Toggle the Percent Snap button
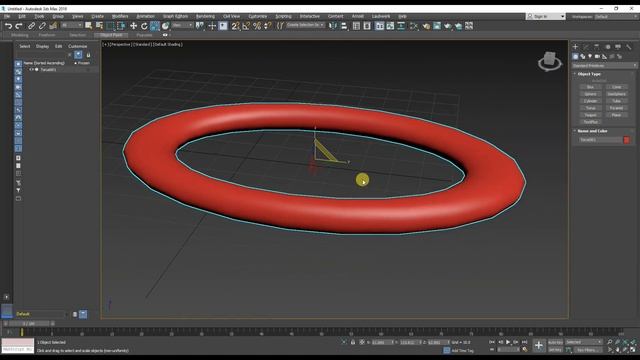Screen dimensions: 640x360 [257, 26]
